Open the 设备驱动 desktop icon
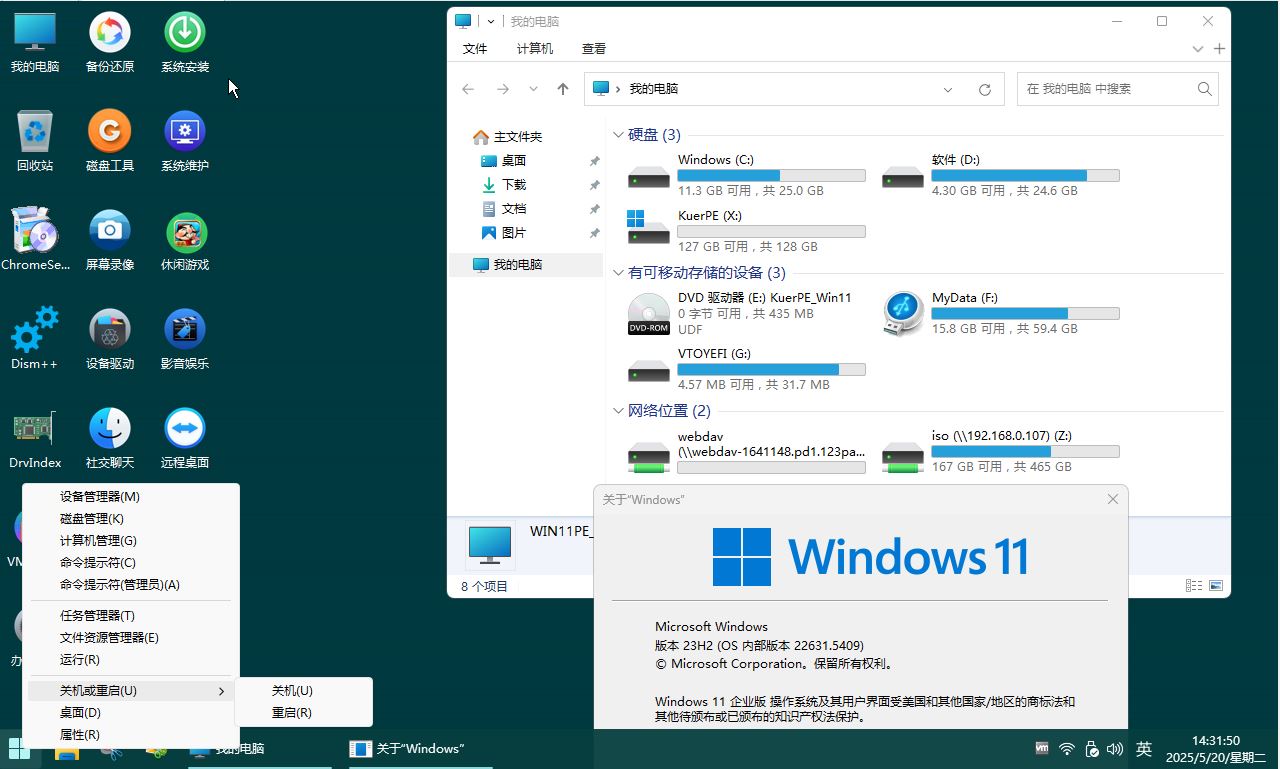This screenshot has width=1280, height=769. (x=110, y=340)
